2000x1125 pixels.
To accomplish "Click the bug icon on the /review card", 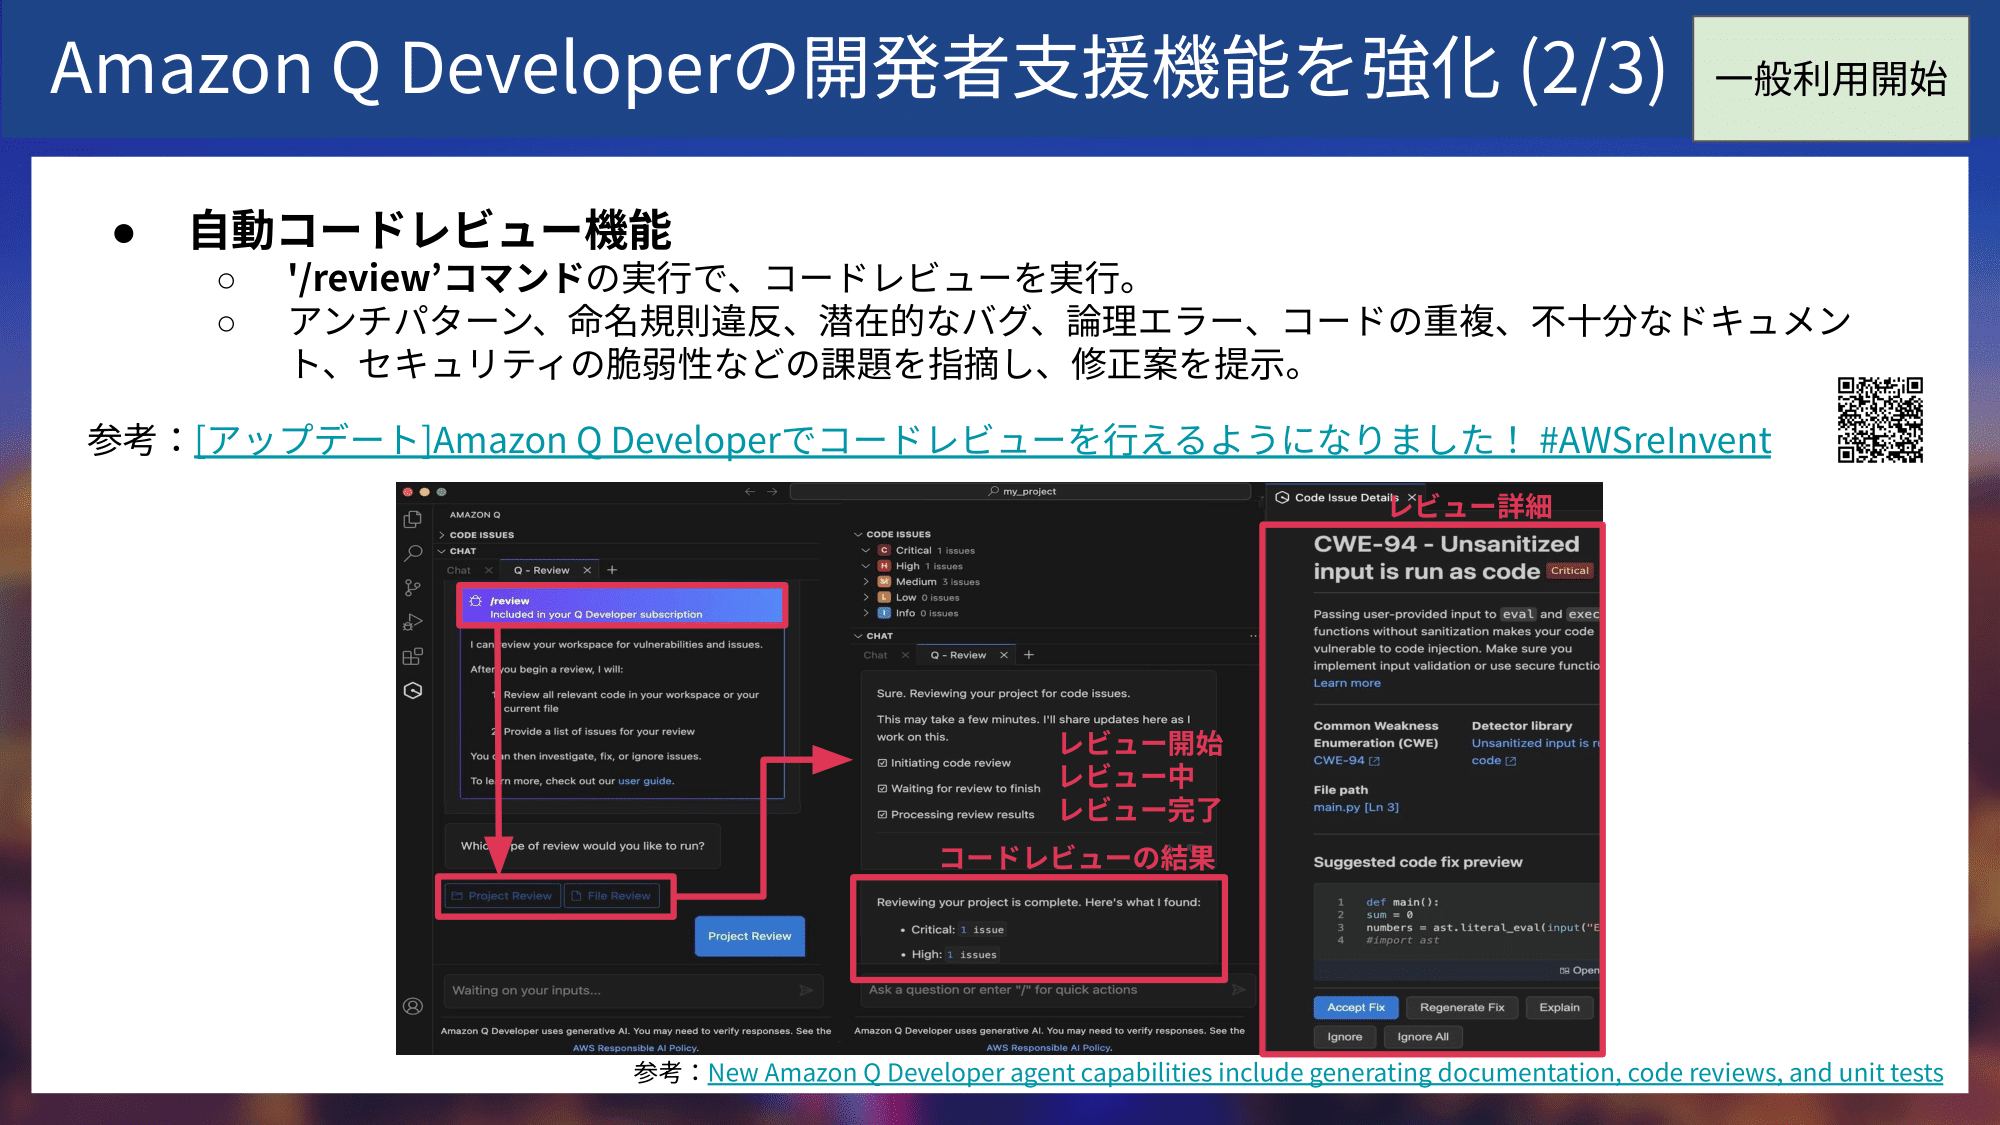I will 476,601.
